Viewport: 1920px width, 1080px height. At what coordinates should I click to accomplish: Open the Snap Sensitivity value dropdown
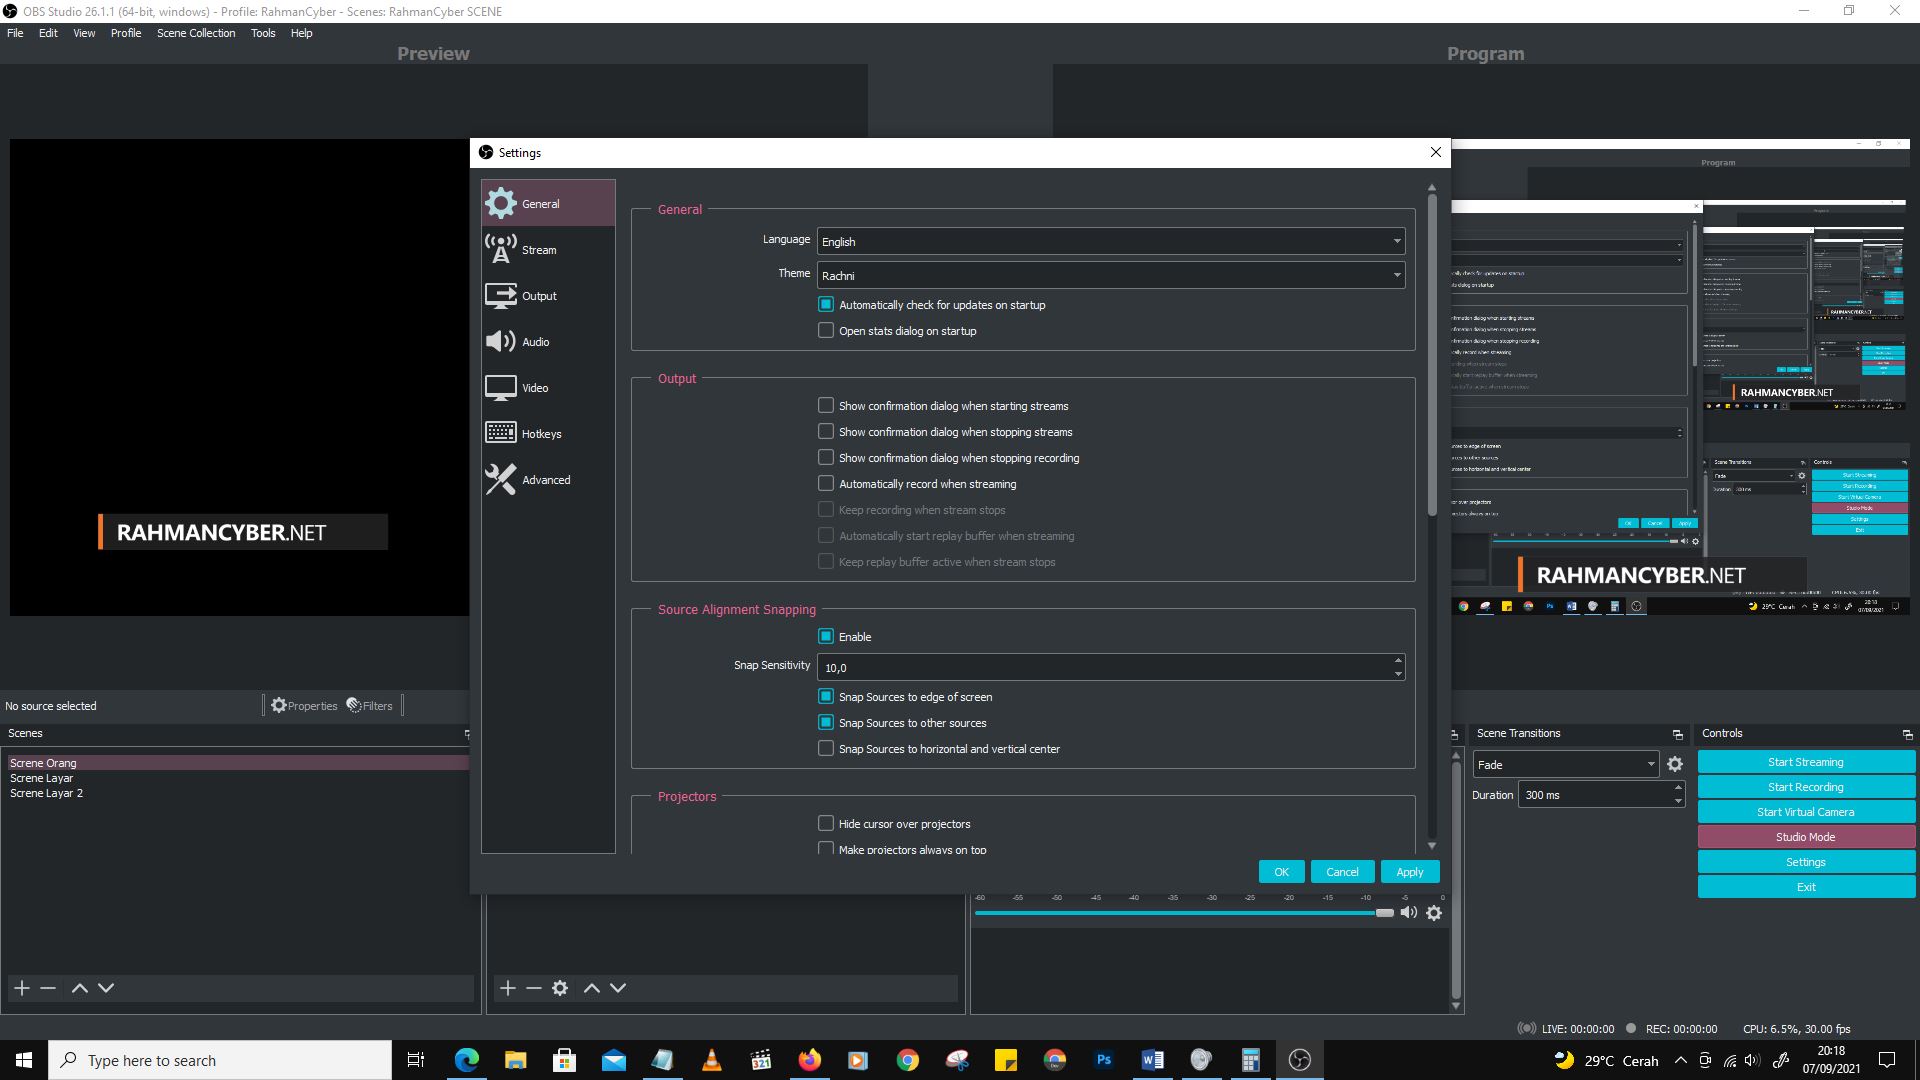(x=1398, y=667)
